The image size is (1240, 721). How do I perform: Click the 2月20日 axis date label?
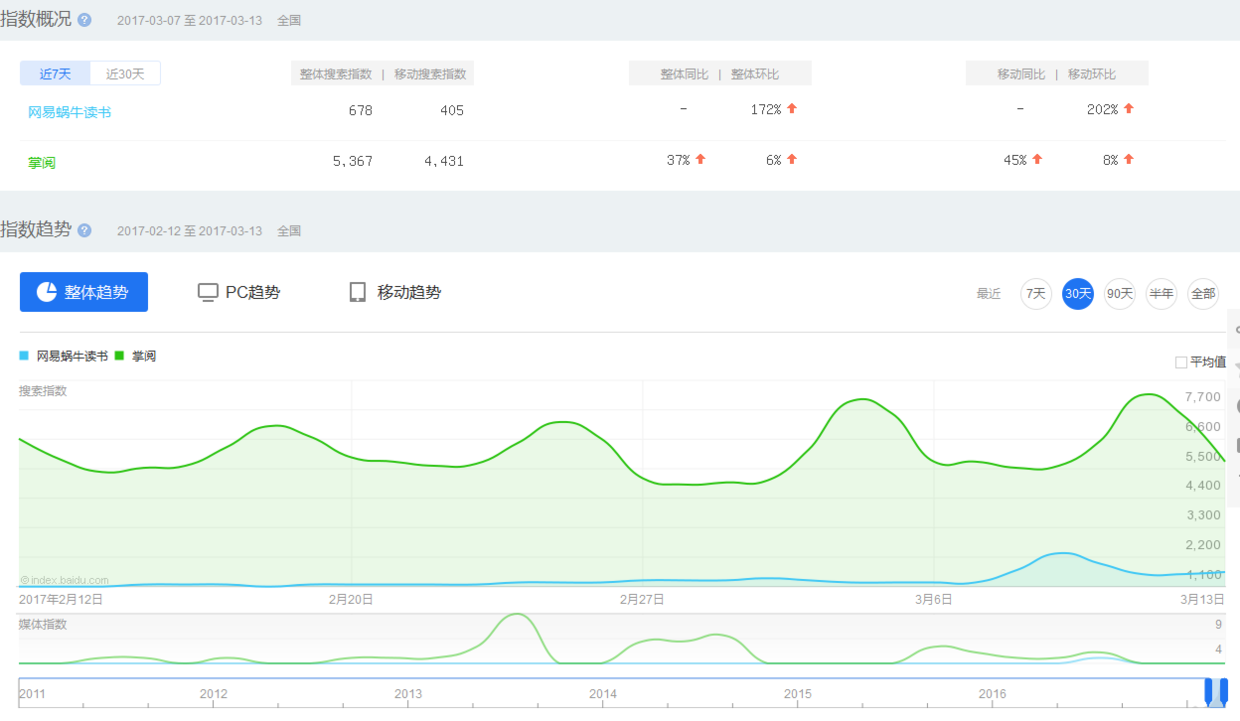pyautogui.click(x=351, y=600)
